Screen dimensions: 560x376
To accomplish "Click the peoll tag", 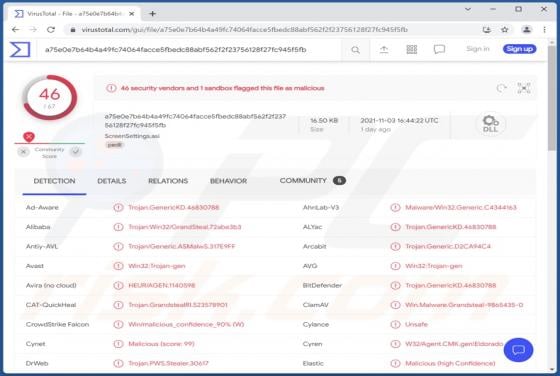I will tap(114, 145).
